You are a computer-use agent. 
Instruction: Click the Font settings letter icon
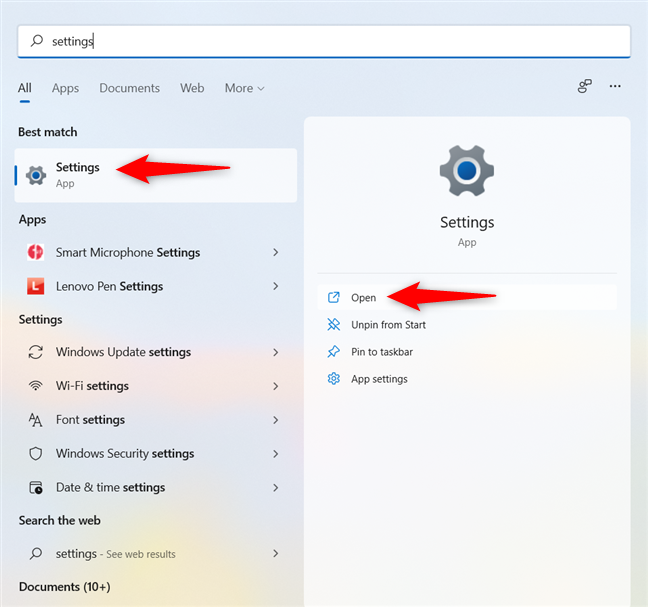click(36, 420)
